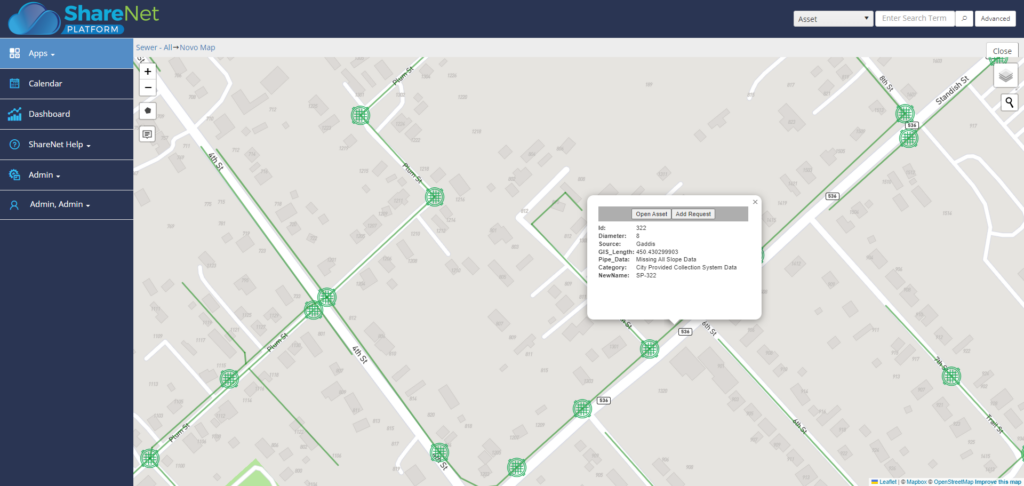
Task: Select the polygon draw tool
Action: click(x=148, y=111)
